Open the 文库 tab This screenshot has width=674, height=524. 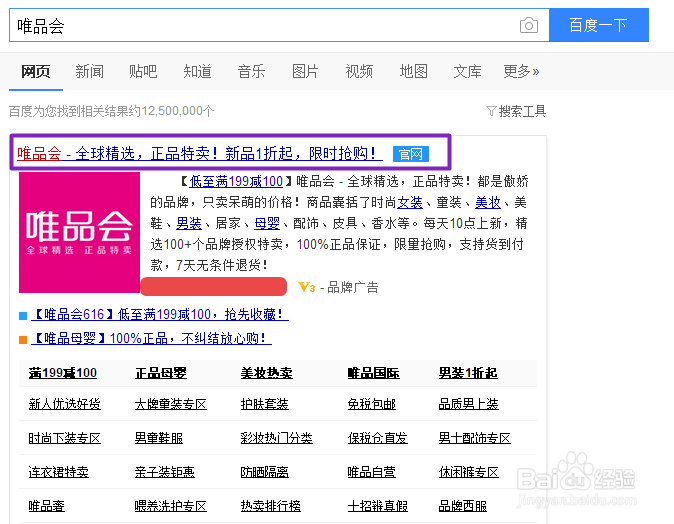point(467,71)
